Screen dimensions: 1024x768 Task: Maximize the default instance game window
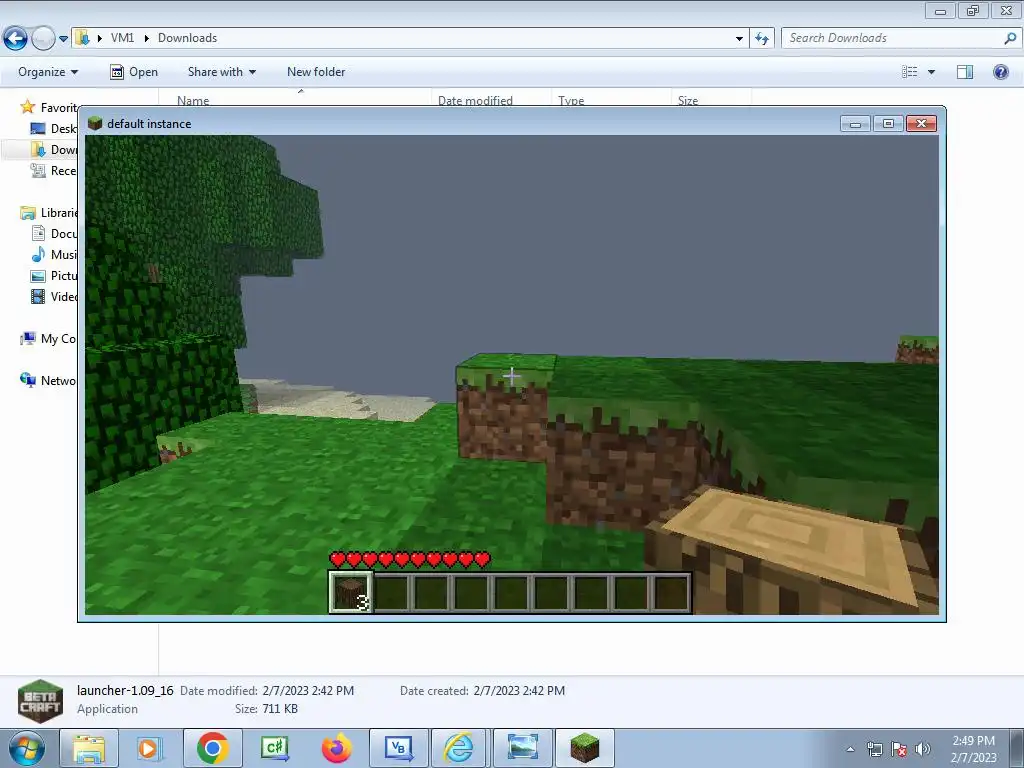(888, 123)
